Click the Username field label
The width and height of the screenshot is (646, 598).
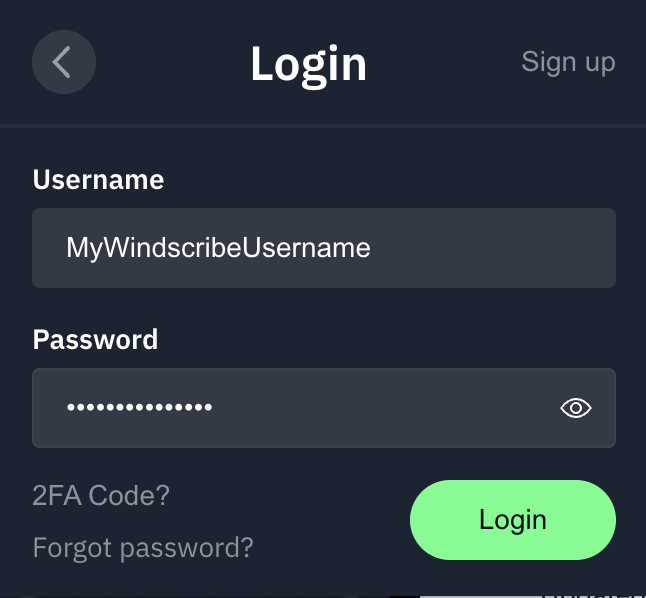coord(98,180)
